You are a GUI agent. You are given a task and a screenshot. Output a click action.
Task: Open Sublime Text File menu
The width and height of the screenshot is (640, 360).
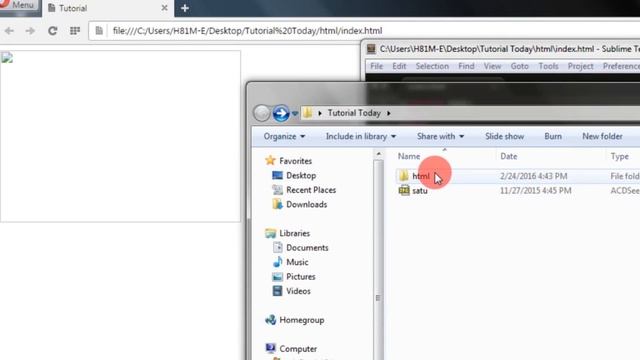[376, 66]
